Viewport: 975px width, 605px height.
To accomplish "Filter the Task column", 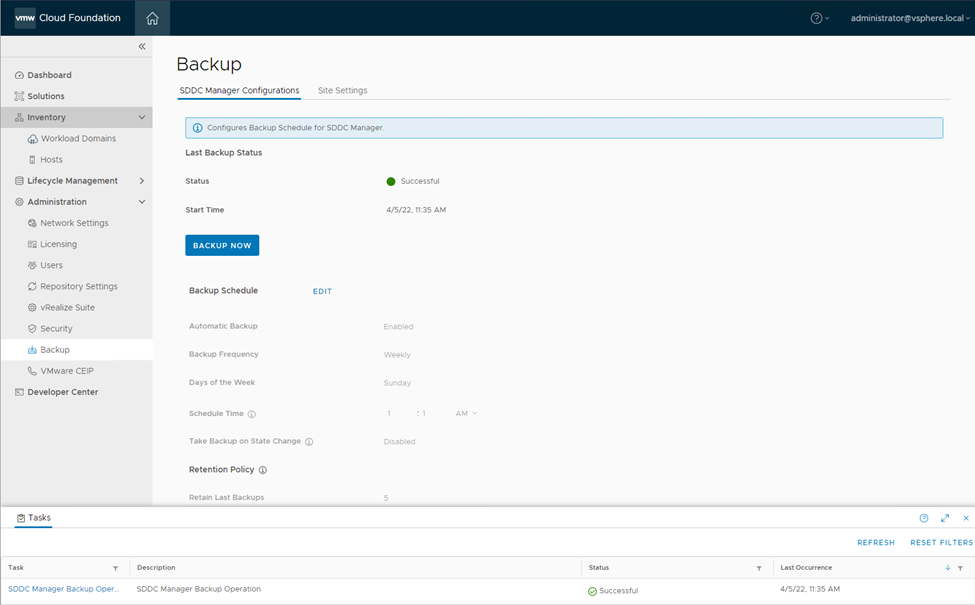I will [x=115, y=568].
